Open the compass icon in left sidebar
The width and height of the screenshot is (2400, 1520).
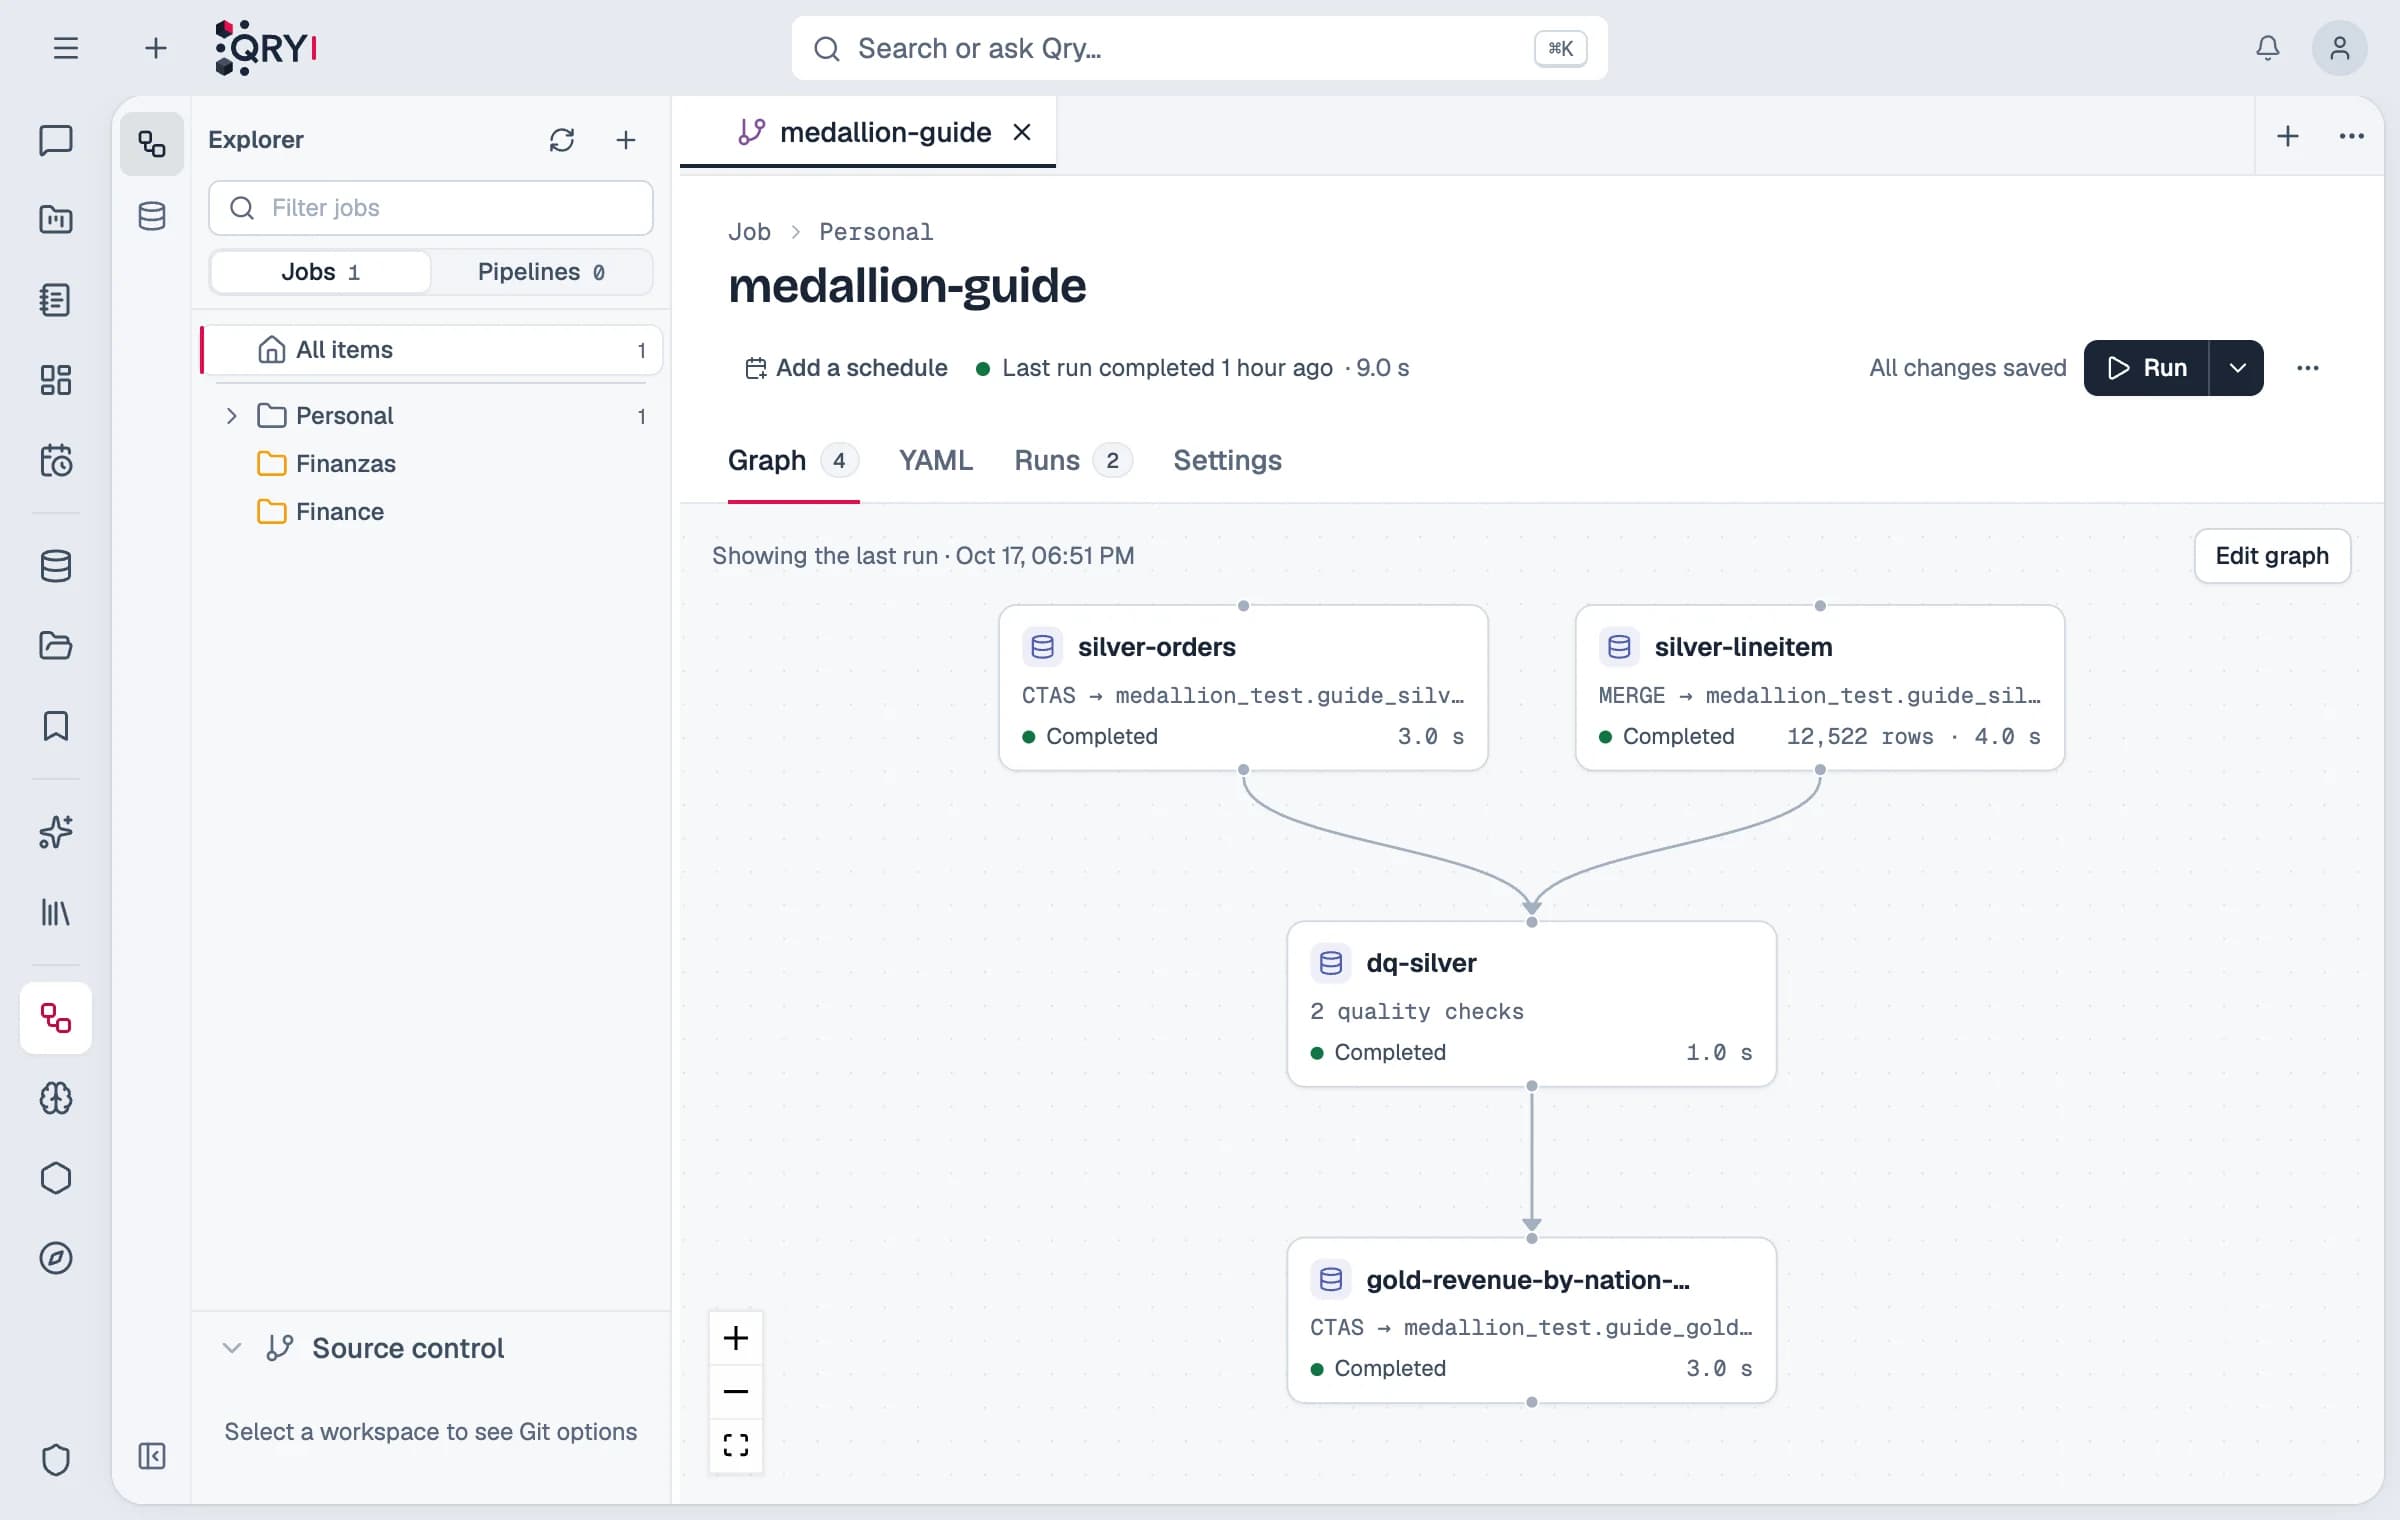tap(56, 1258)
